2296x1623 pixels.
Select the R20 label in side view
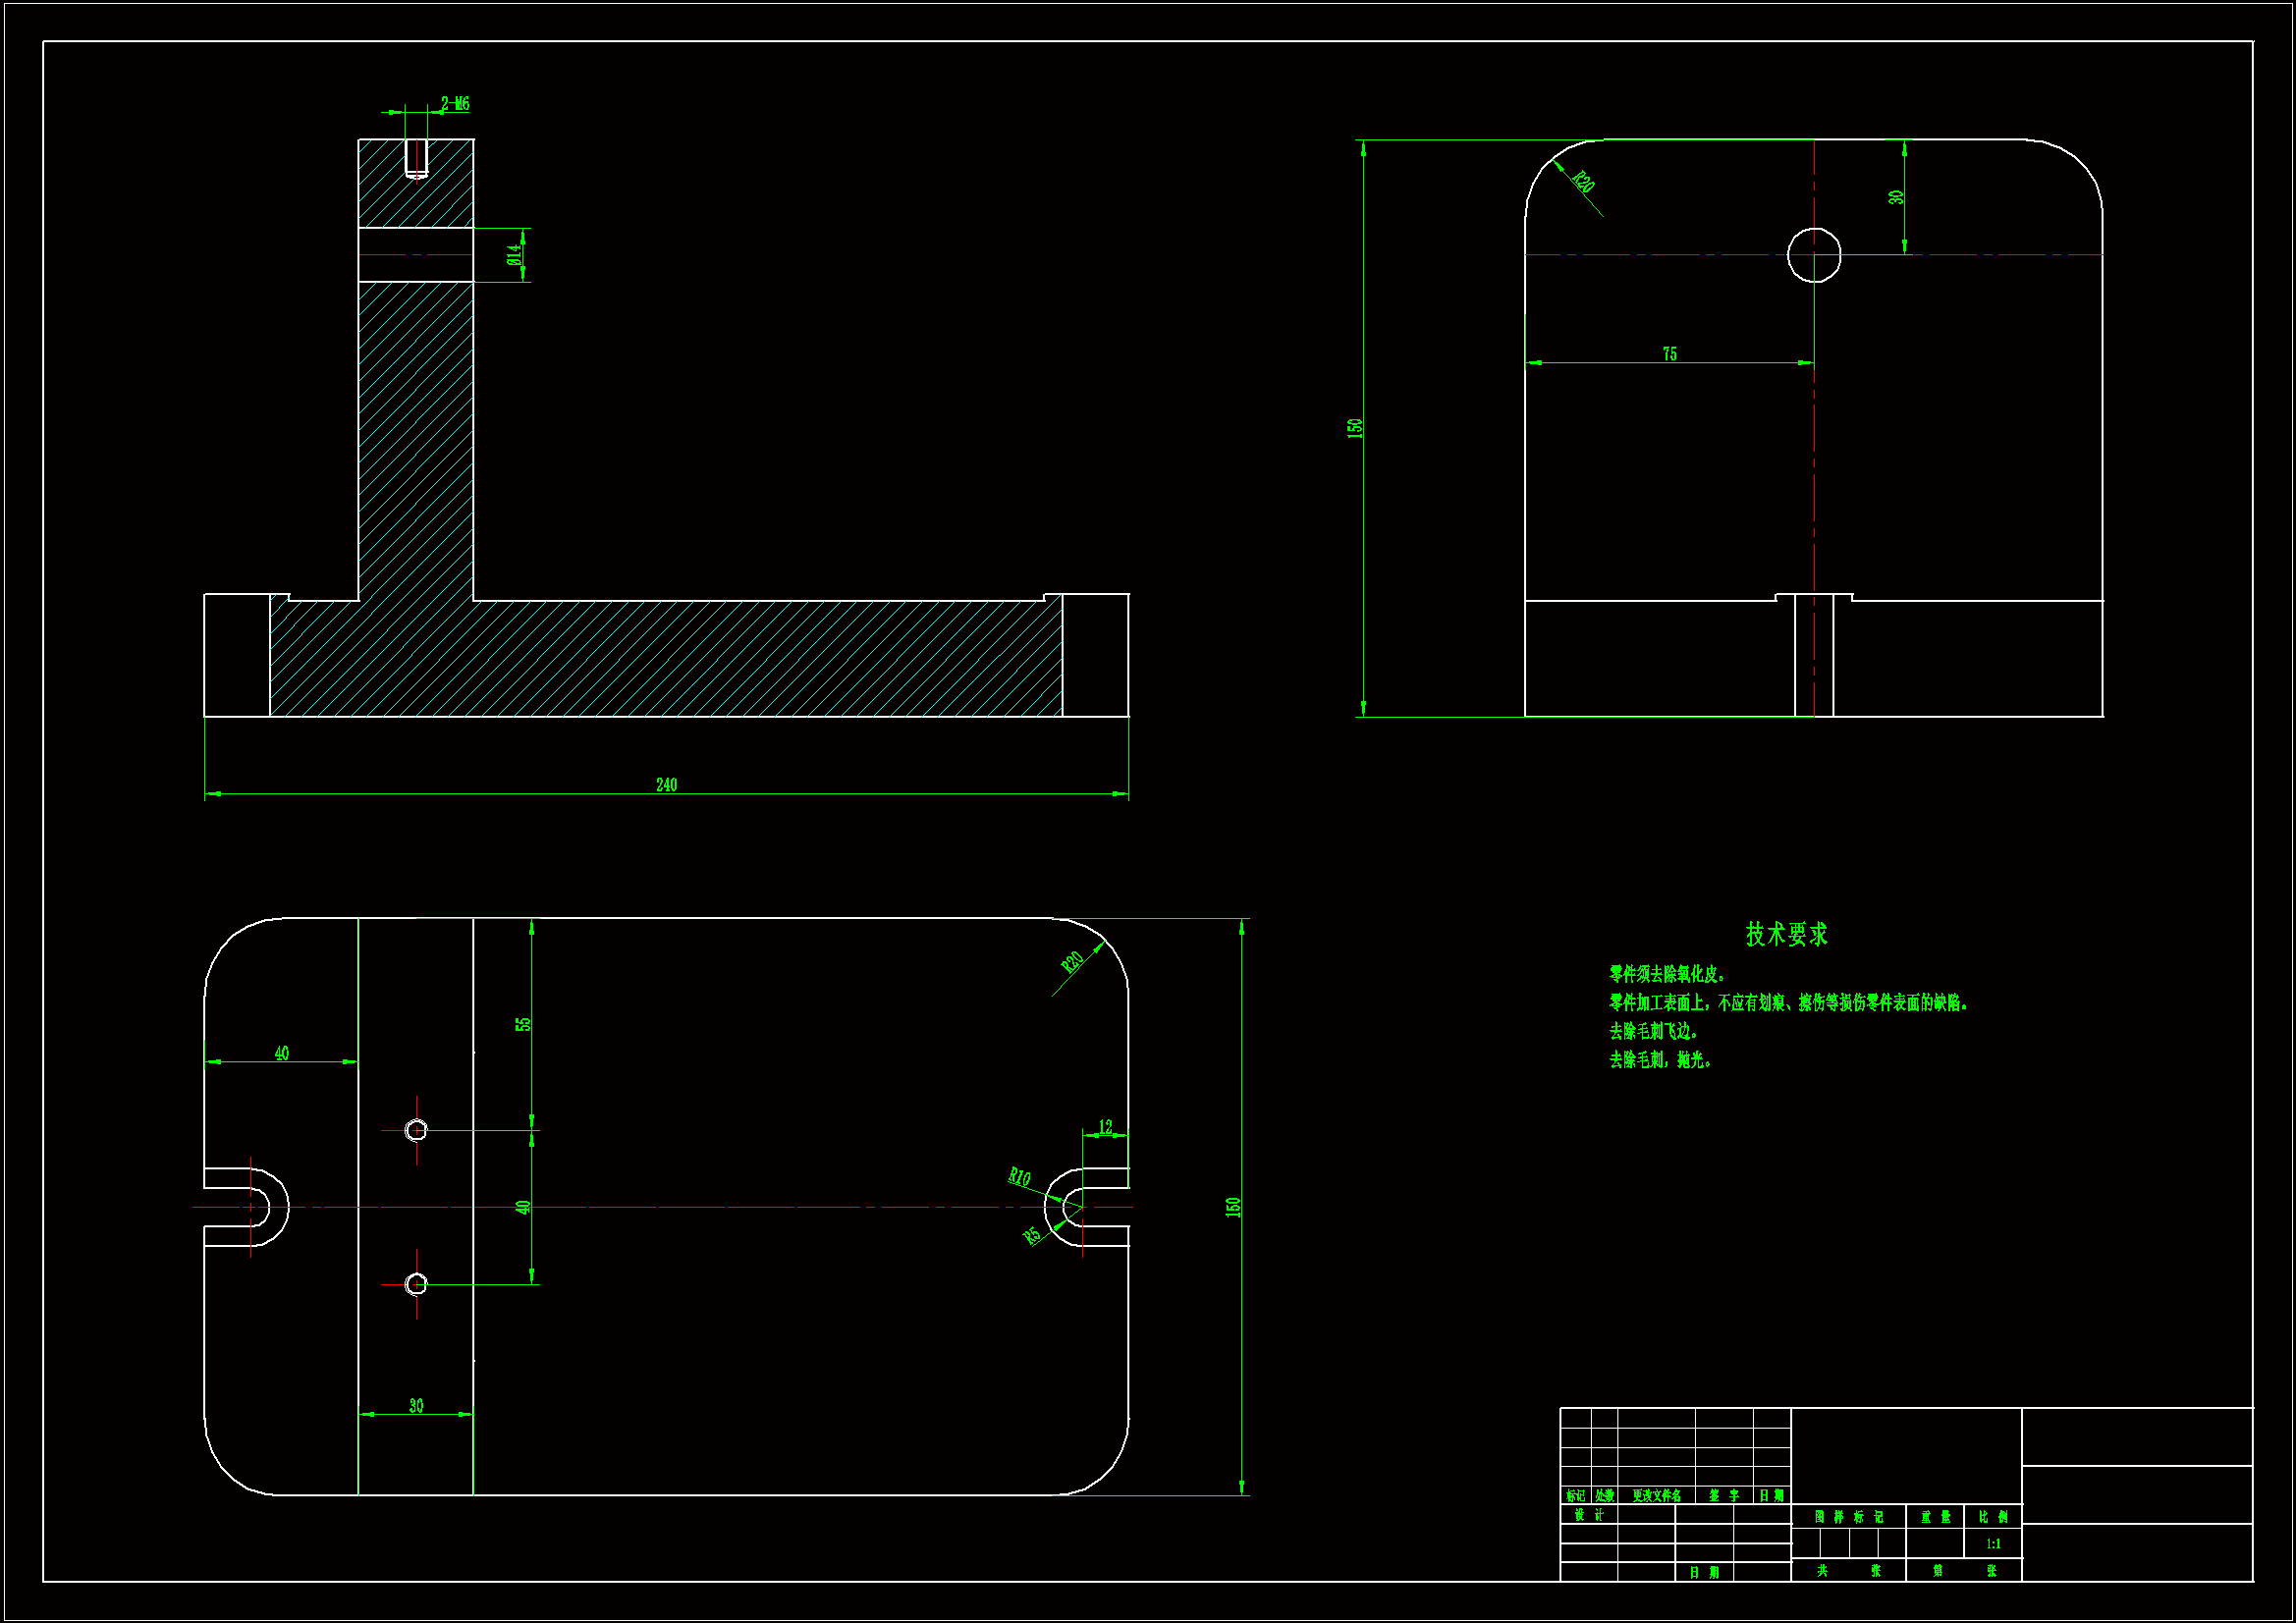coord(1583,182)
